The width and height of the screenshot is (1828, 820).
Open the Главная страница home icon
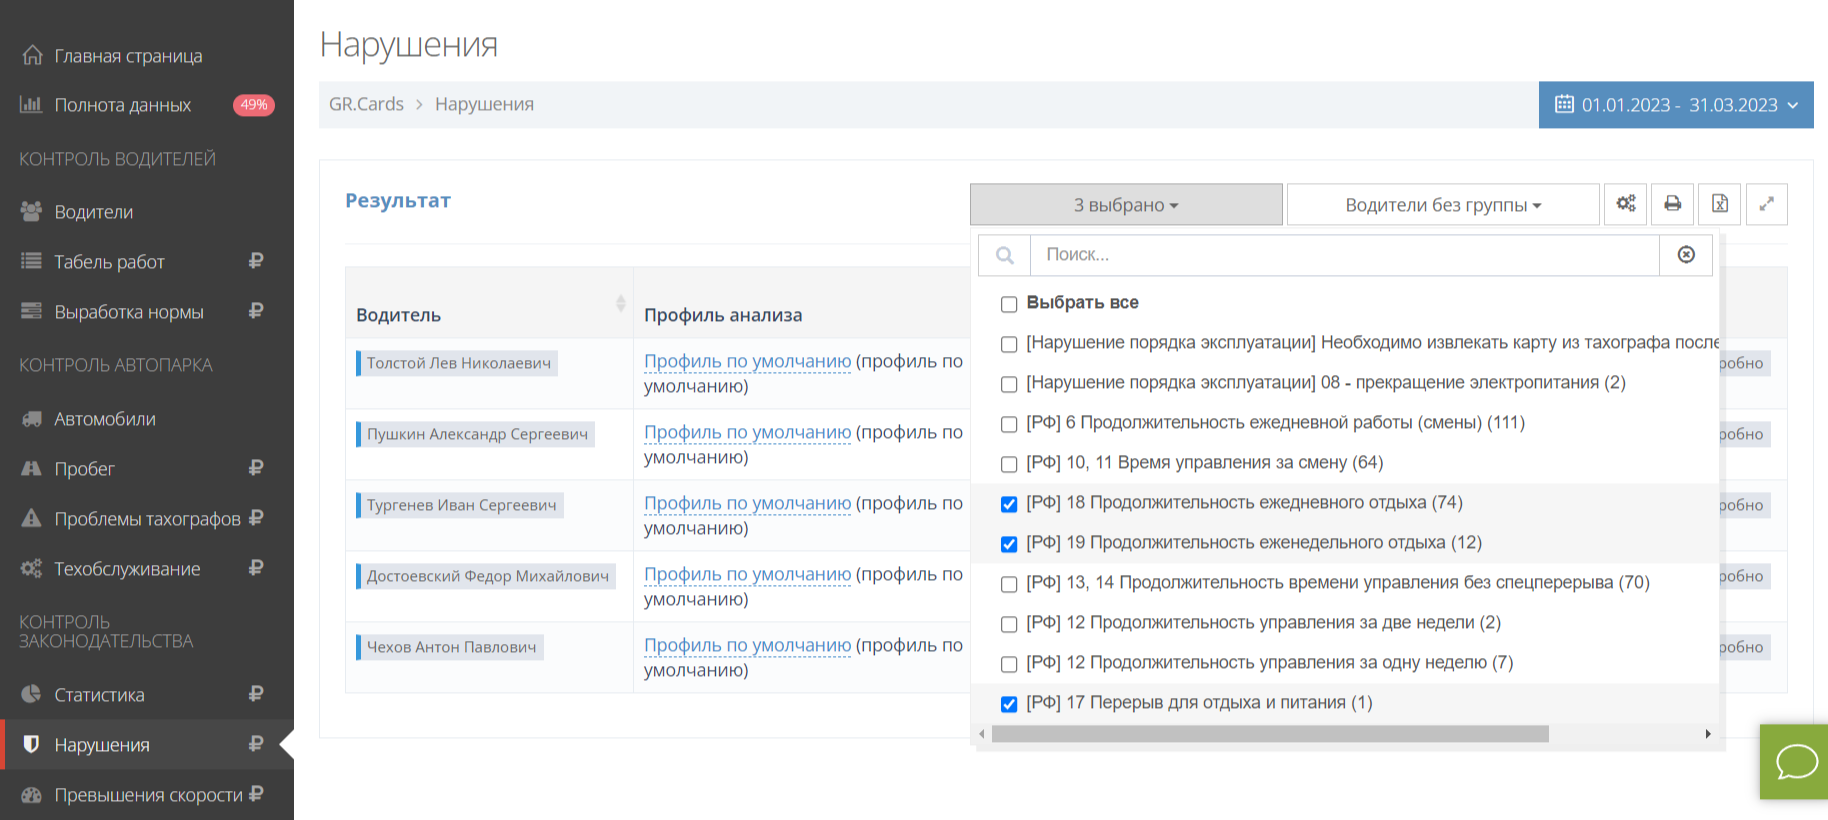click(x=32, y=55)
